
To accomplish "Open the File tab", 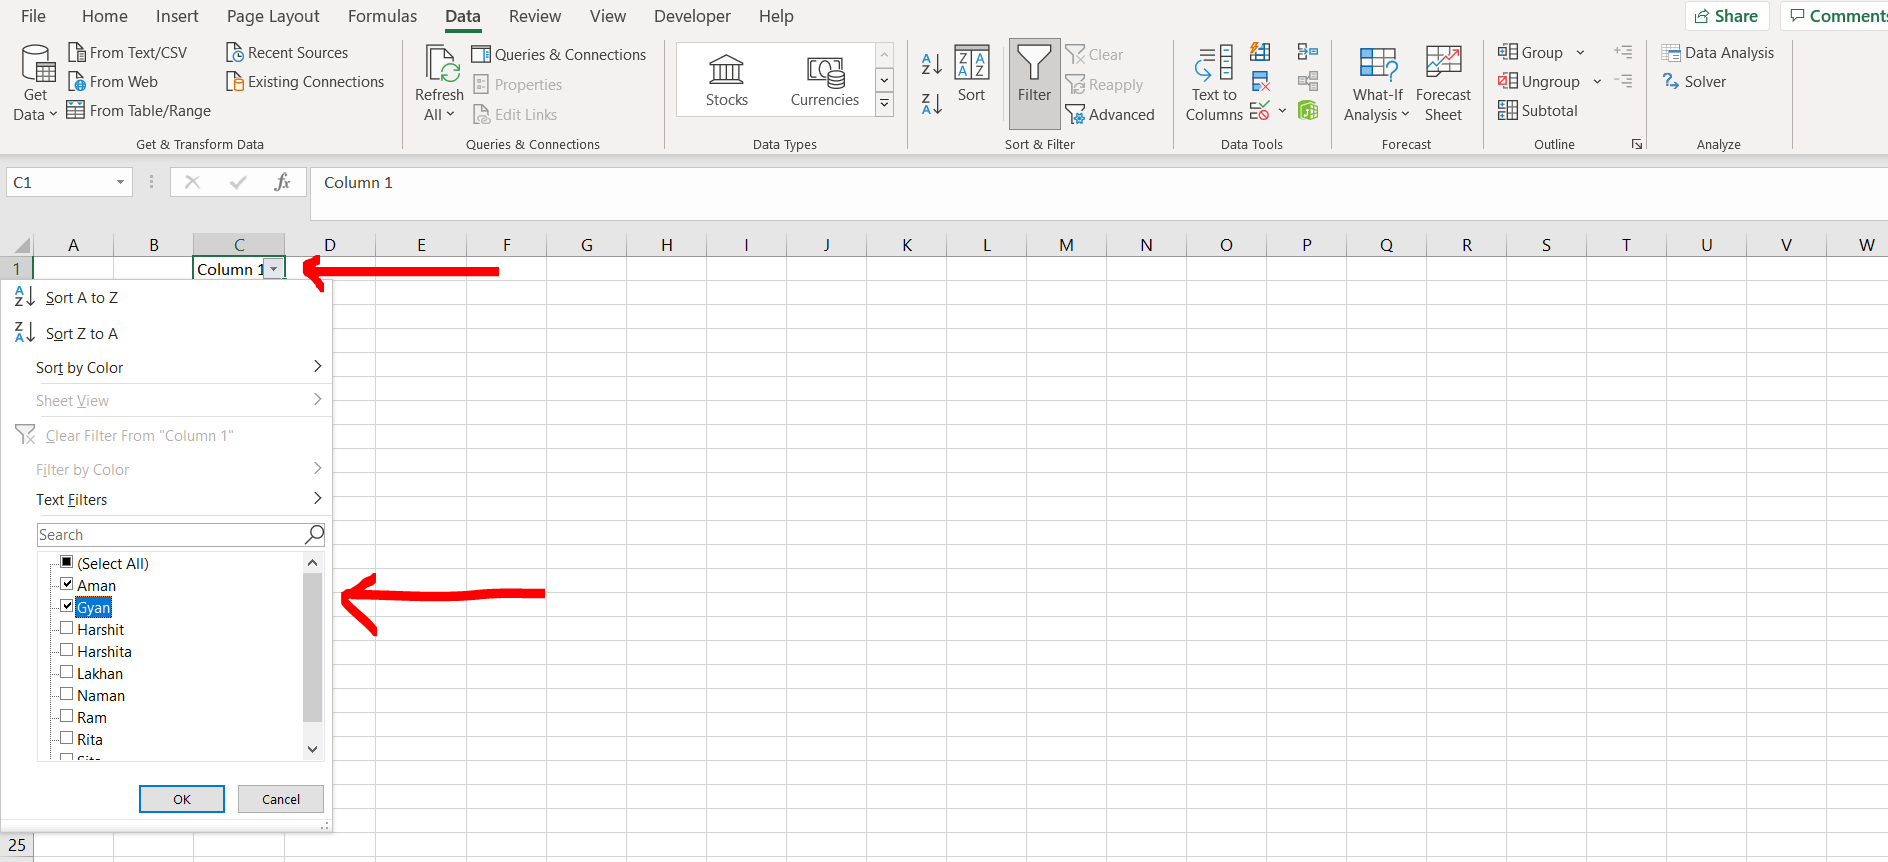I will click(33, 16).
